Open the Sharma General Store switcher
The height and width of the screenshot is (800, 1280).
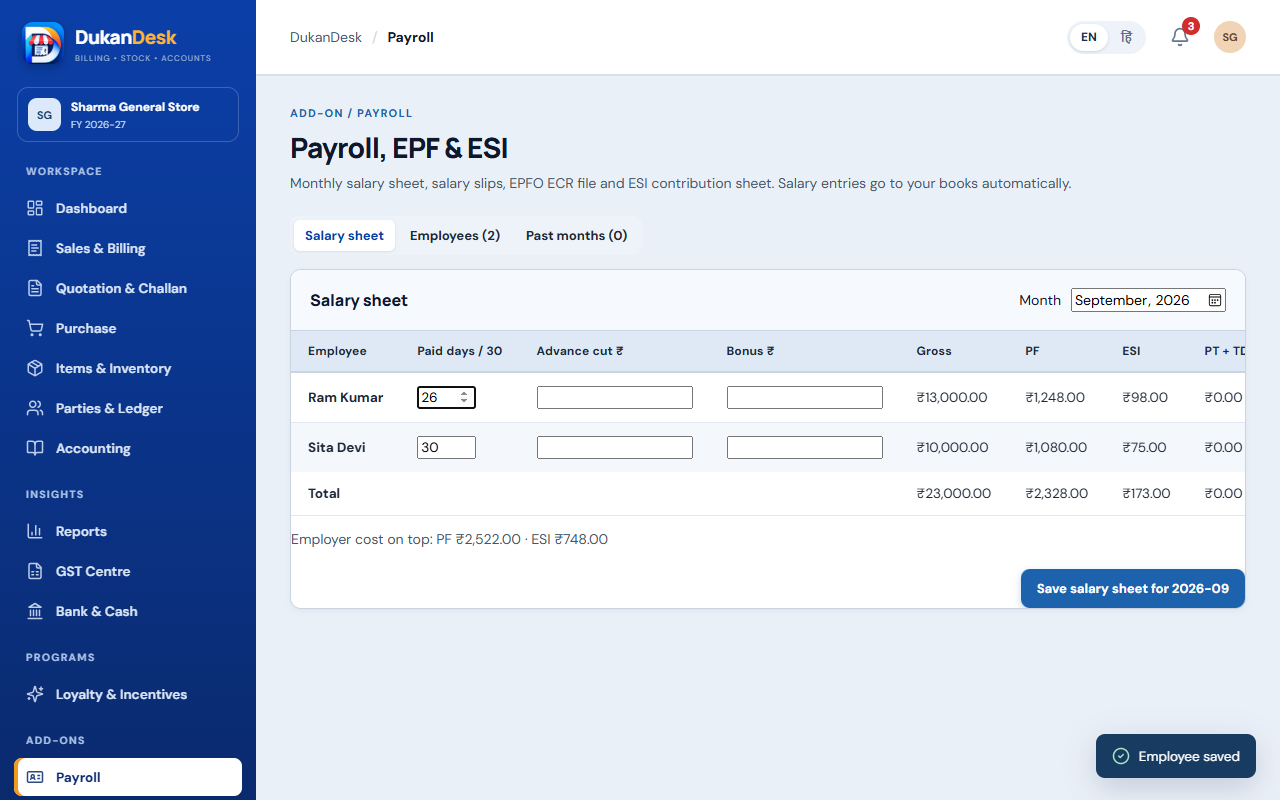[x=128, y=114]
